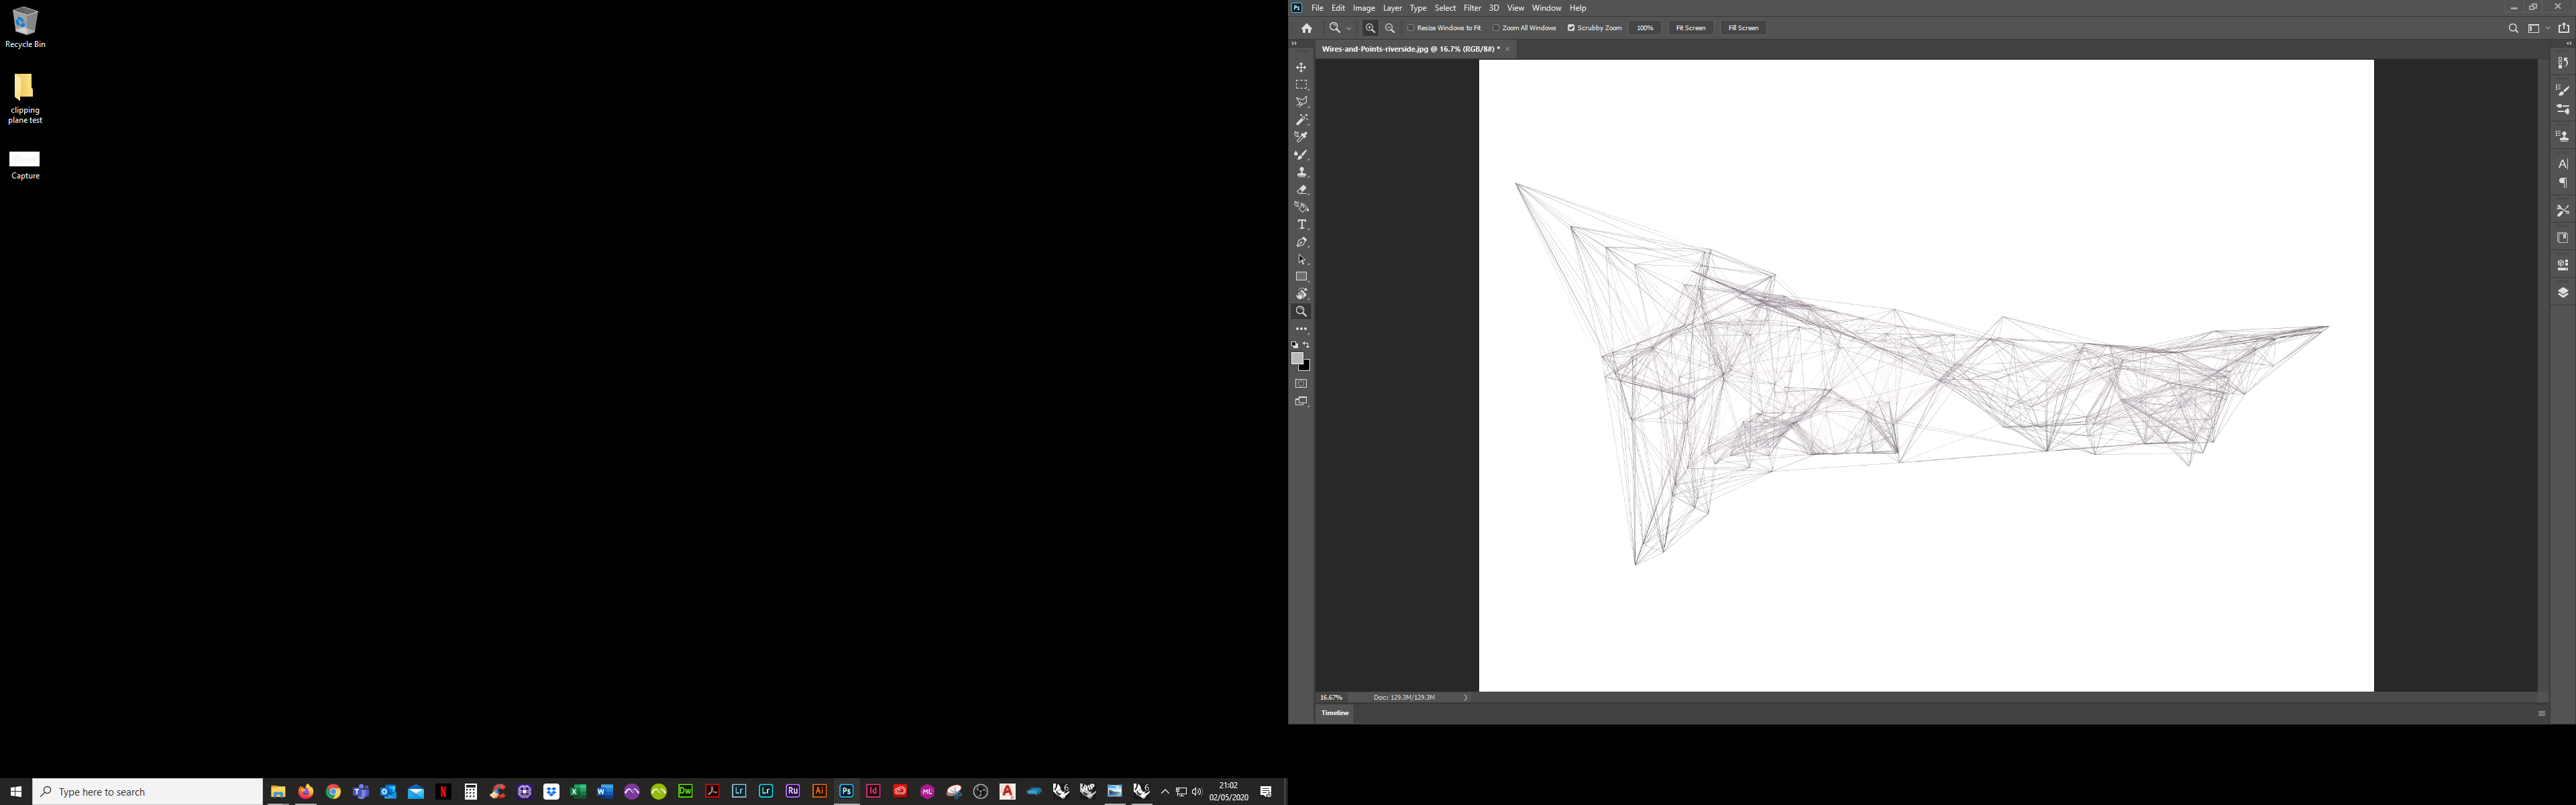The image size is (2576, 805).
Task: Open the Zoom tool preset dropdown
Action: (x=1348, y=27)
